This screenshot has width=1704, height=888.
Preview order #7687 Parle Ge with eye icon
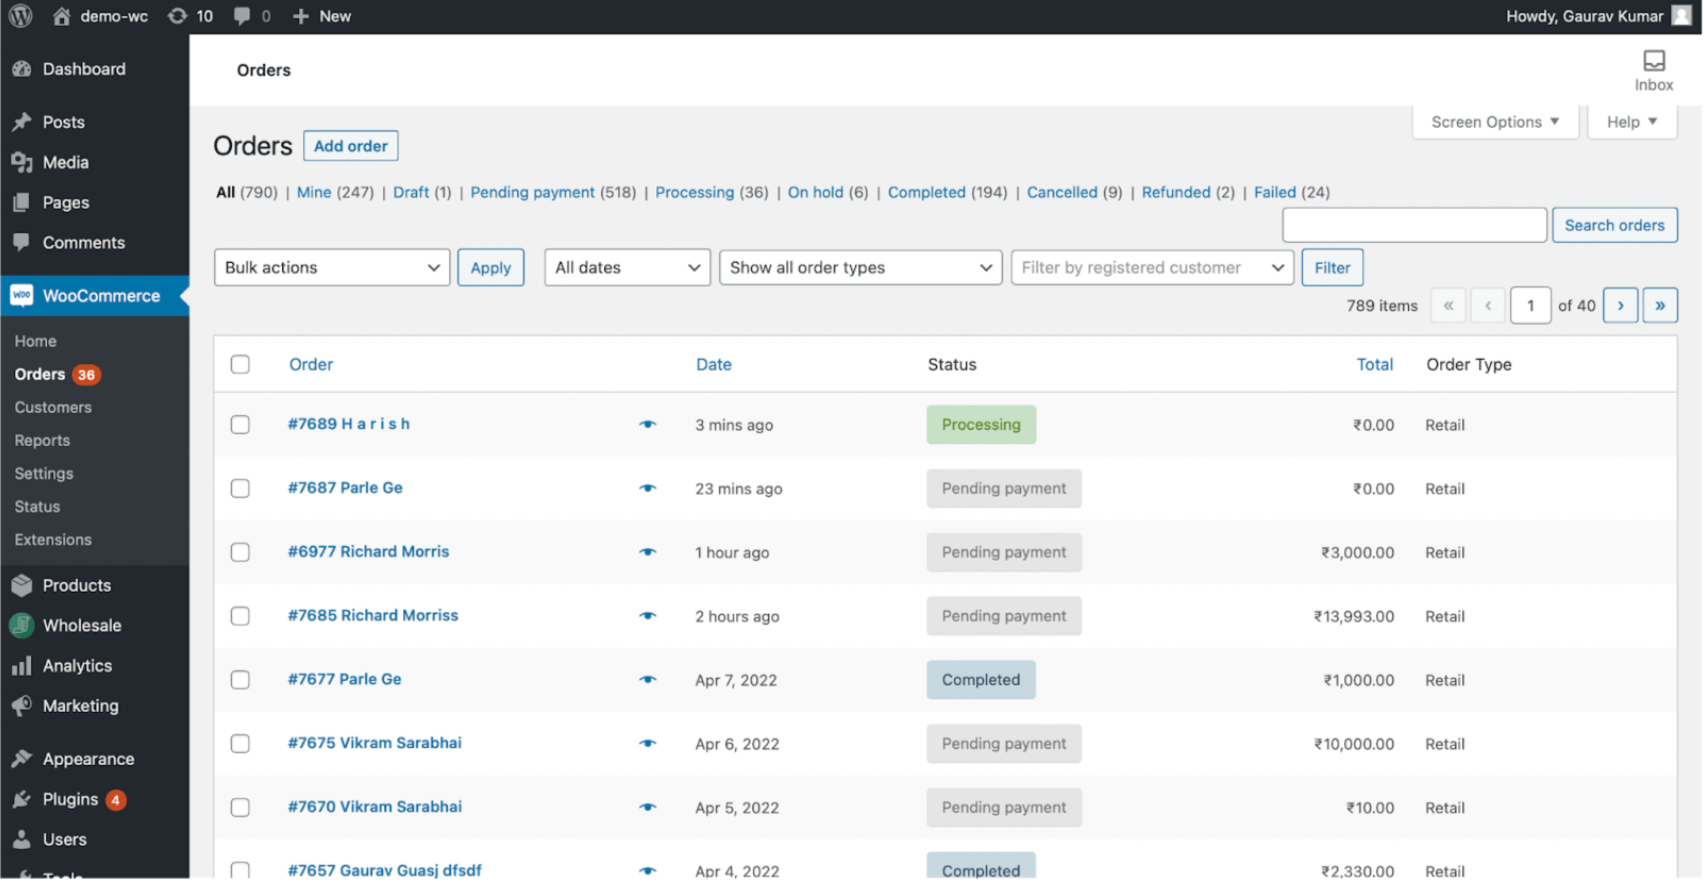(648, 489)
